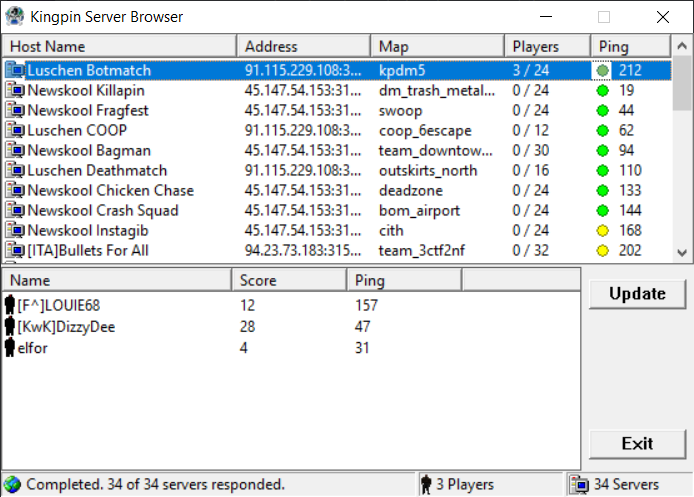
Task: Click the server icon beside 34 Servers
Action: pos(580,484)
